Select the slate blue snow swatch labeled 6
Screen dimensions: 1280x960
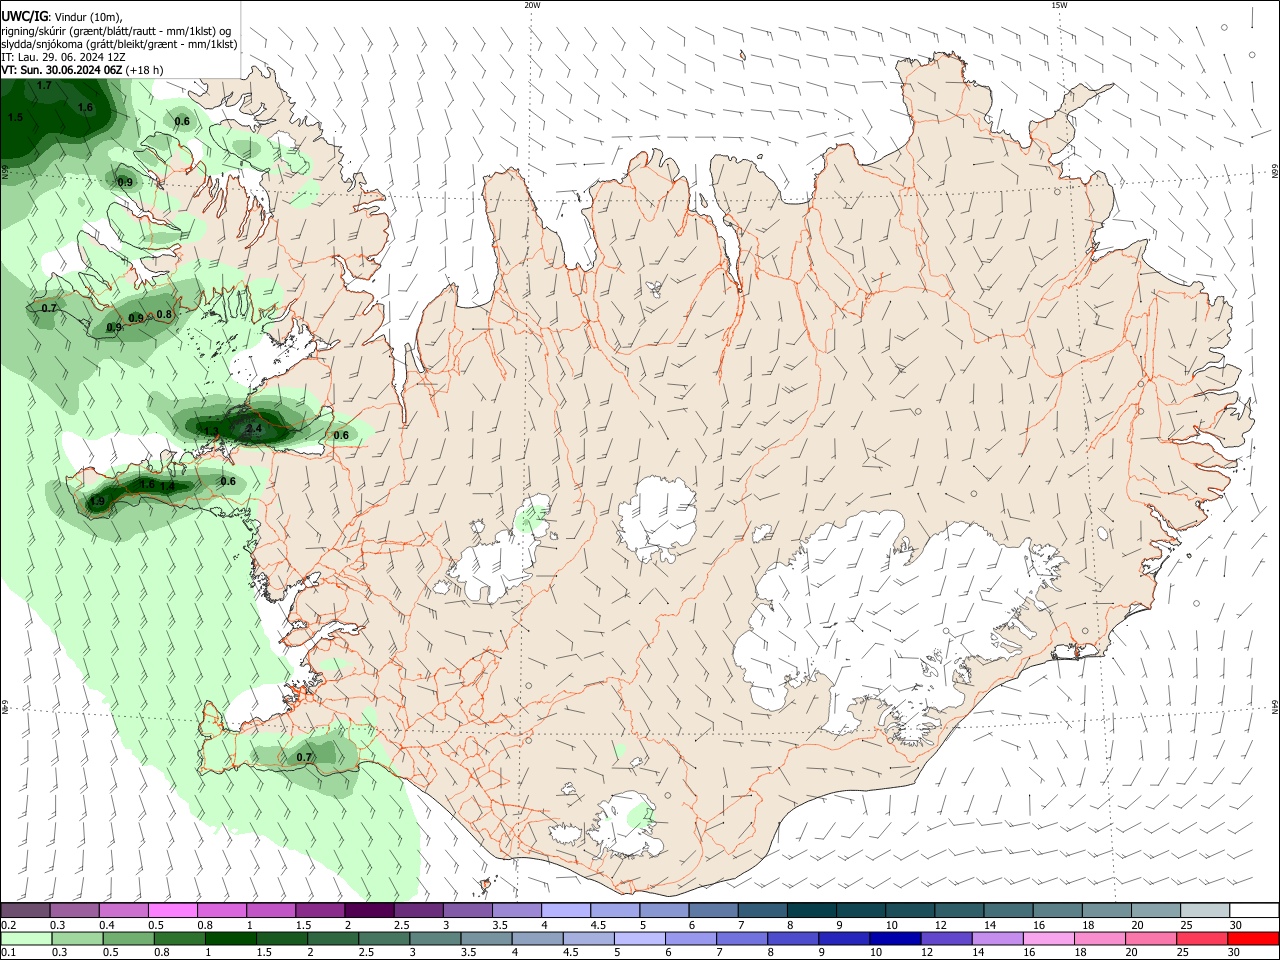713,910
